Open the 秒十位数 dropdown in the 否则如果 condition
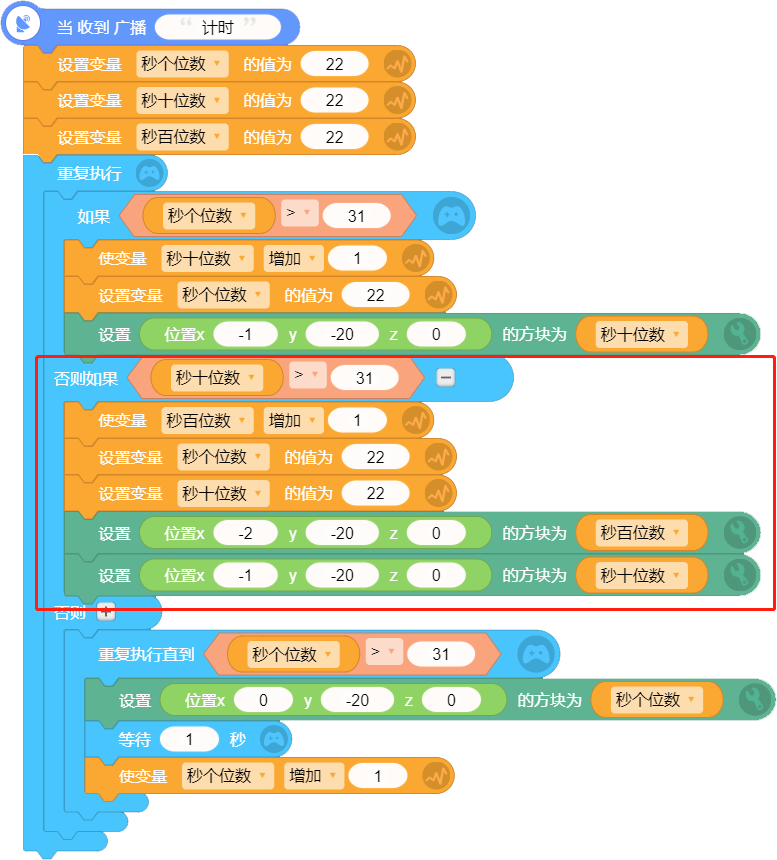 pos(217,377)
